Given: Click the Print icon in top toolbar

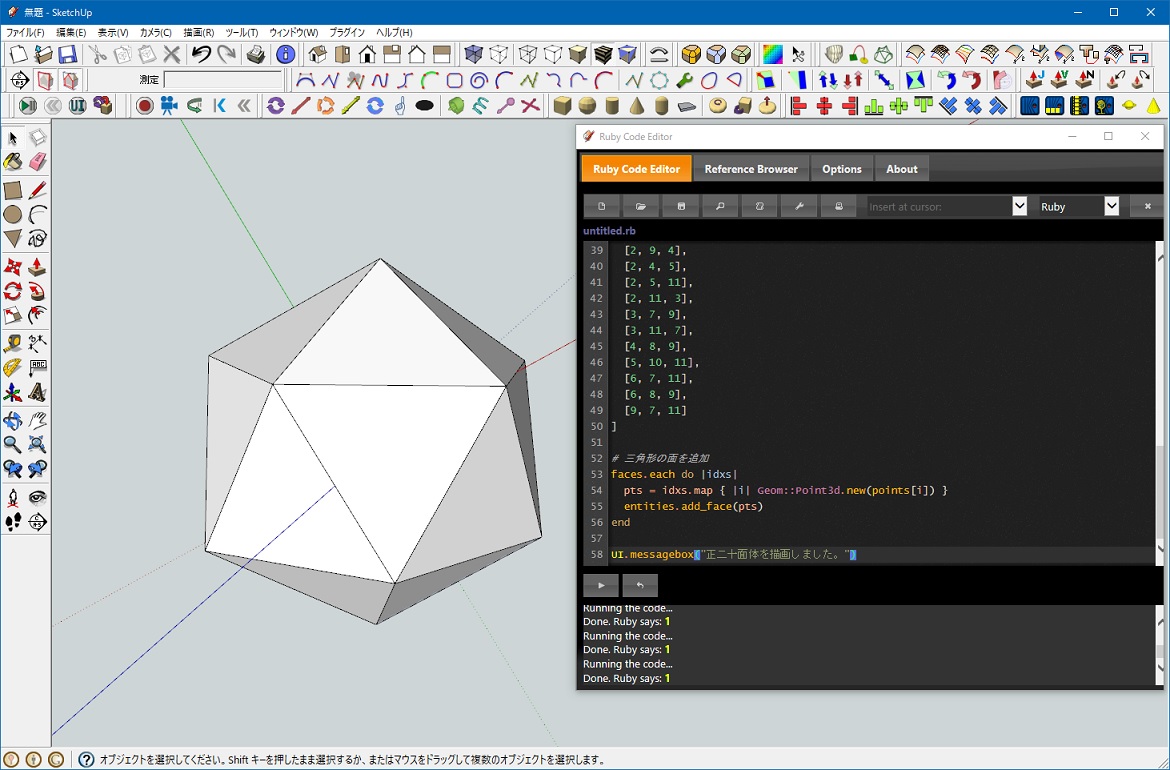Looking at the screenshot, I should (256, 54).
